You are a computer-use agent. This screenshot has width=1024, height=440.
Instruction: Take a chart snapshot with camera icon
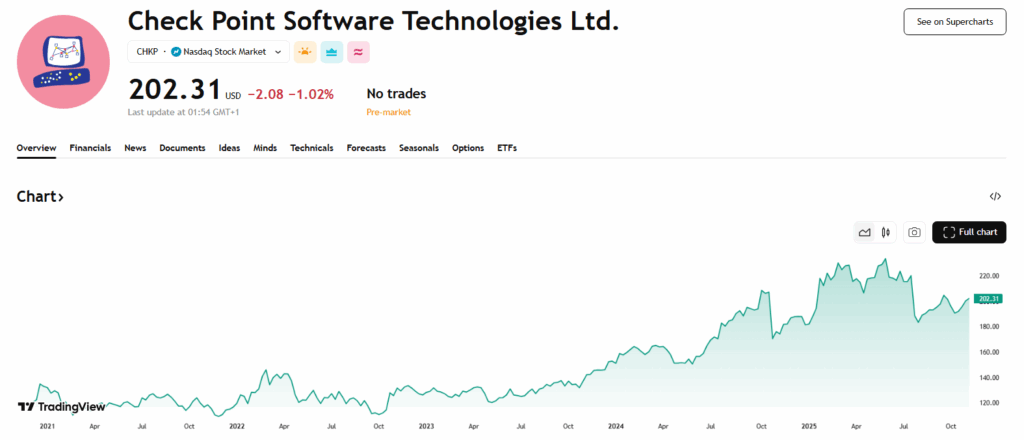pyautogui.click(x=914, y=232)
